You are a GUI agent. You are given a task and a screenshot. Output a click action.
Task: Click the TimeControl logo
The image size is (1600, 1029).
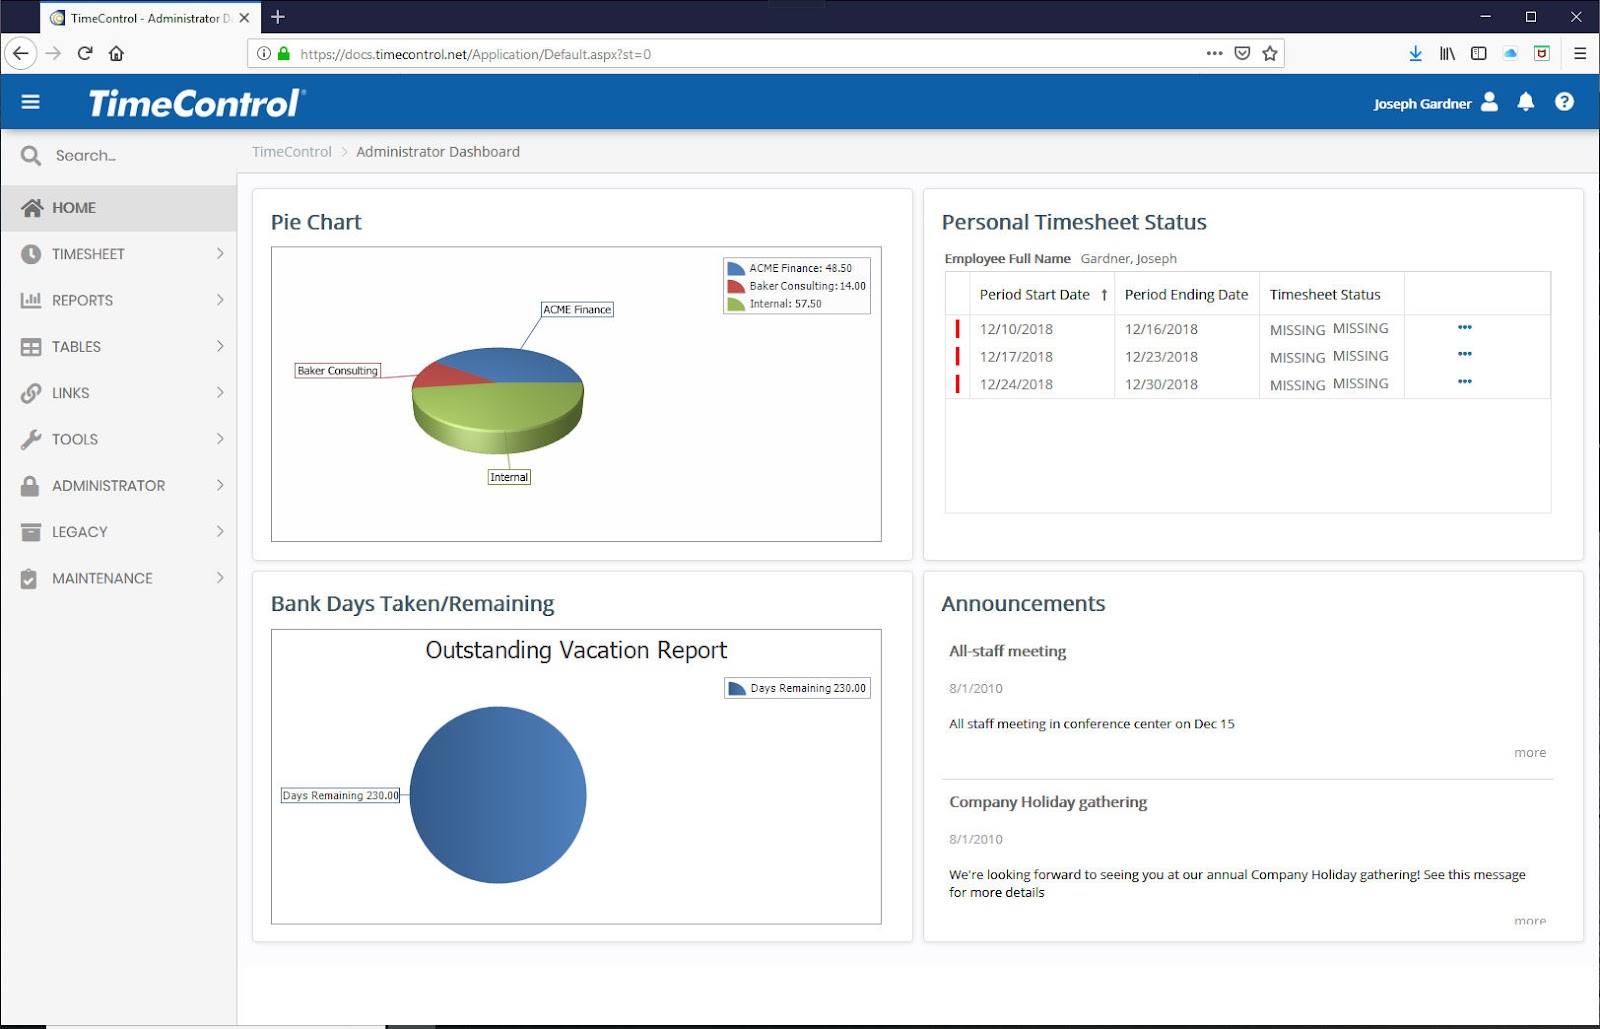(197, 103)
